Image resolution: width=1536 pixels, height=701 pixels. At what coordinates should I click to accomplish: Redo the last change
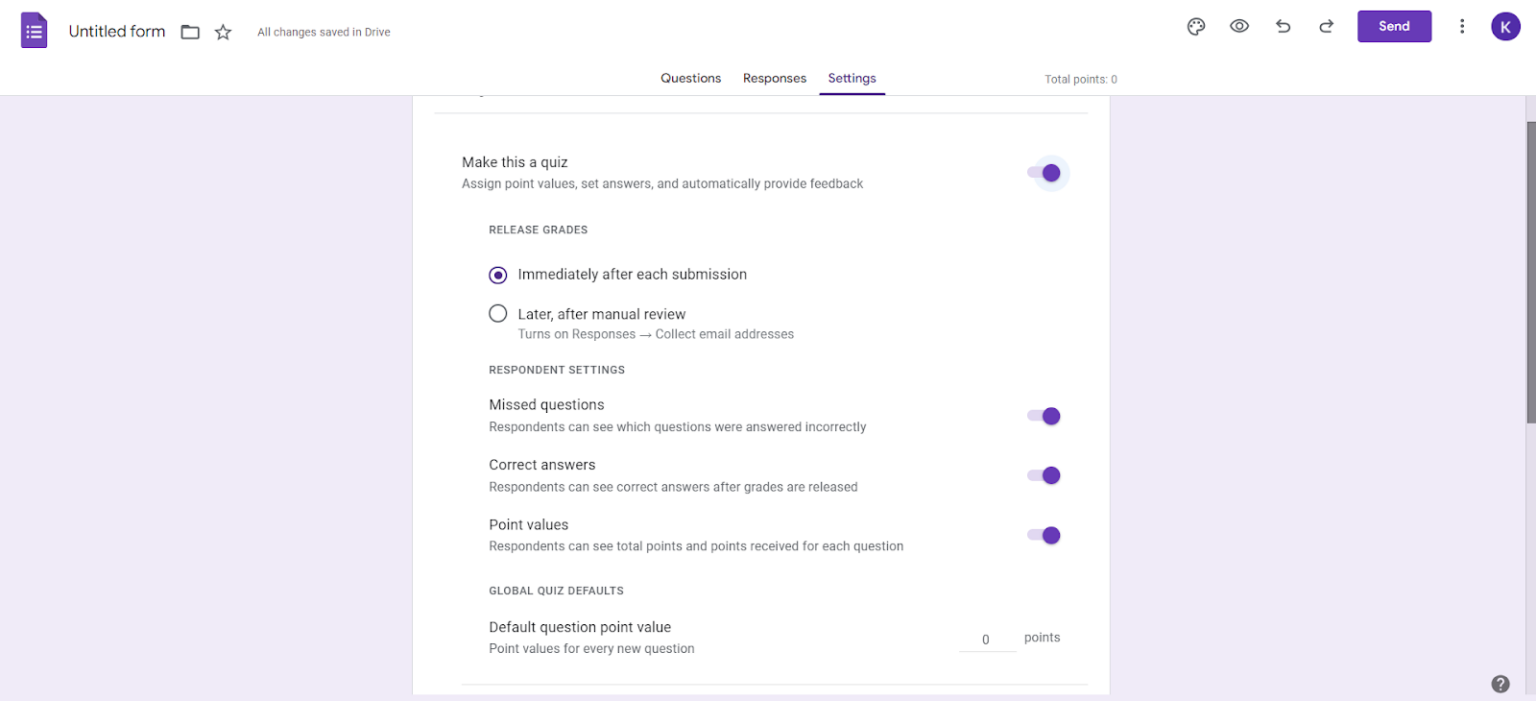[1326, 27]
